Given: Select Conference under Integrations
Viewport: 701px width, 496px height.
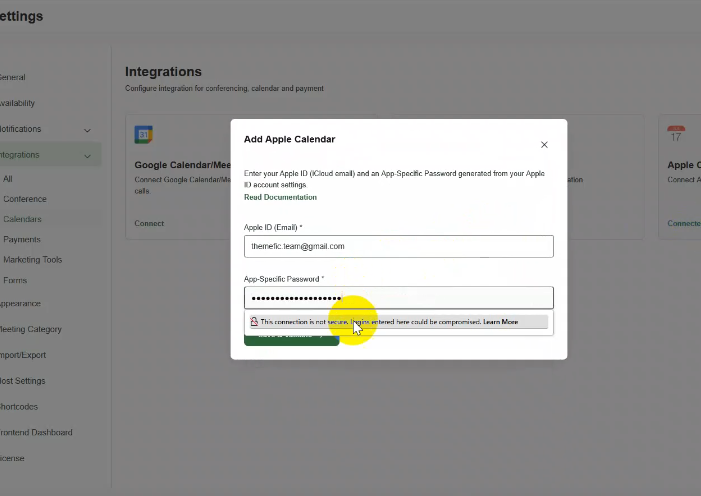Looking at the screenshot, I should click(24, 199).
